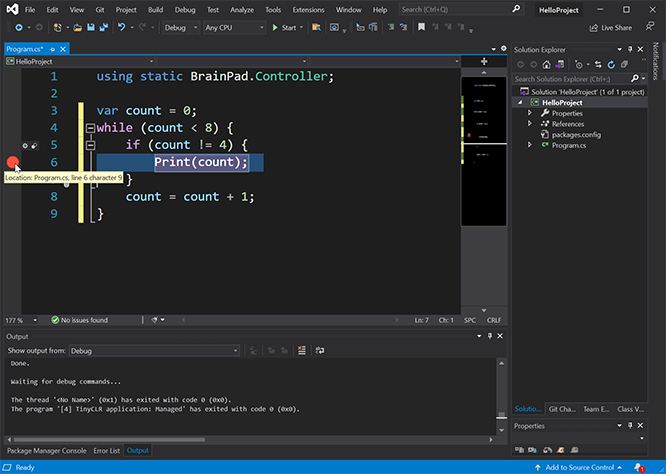The image size is (666, 474).
Task: Click the Undo arrow icon
Action: click(x=122, y=28)
